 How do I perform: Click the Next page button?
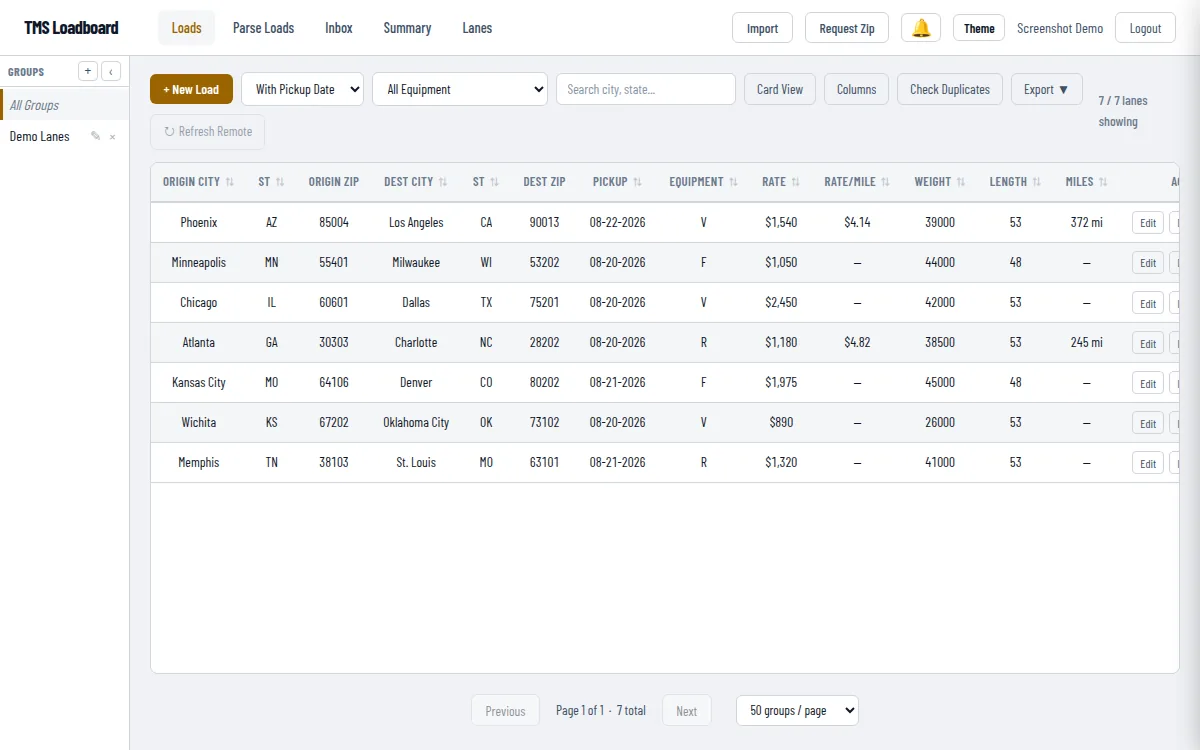(x=686, y=711)
